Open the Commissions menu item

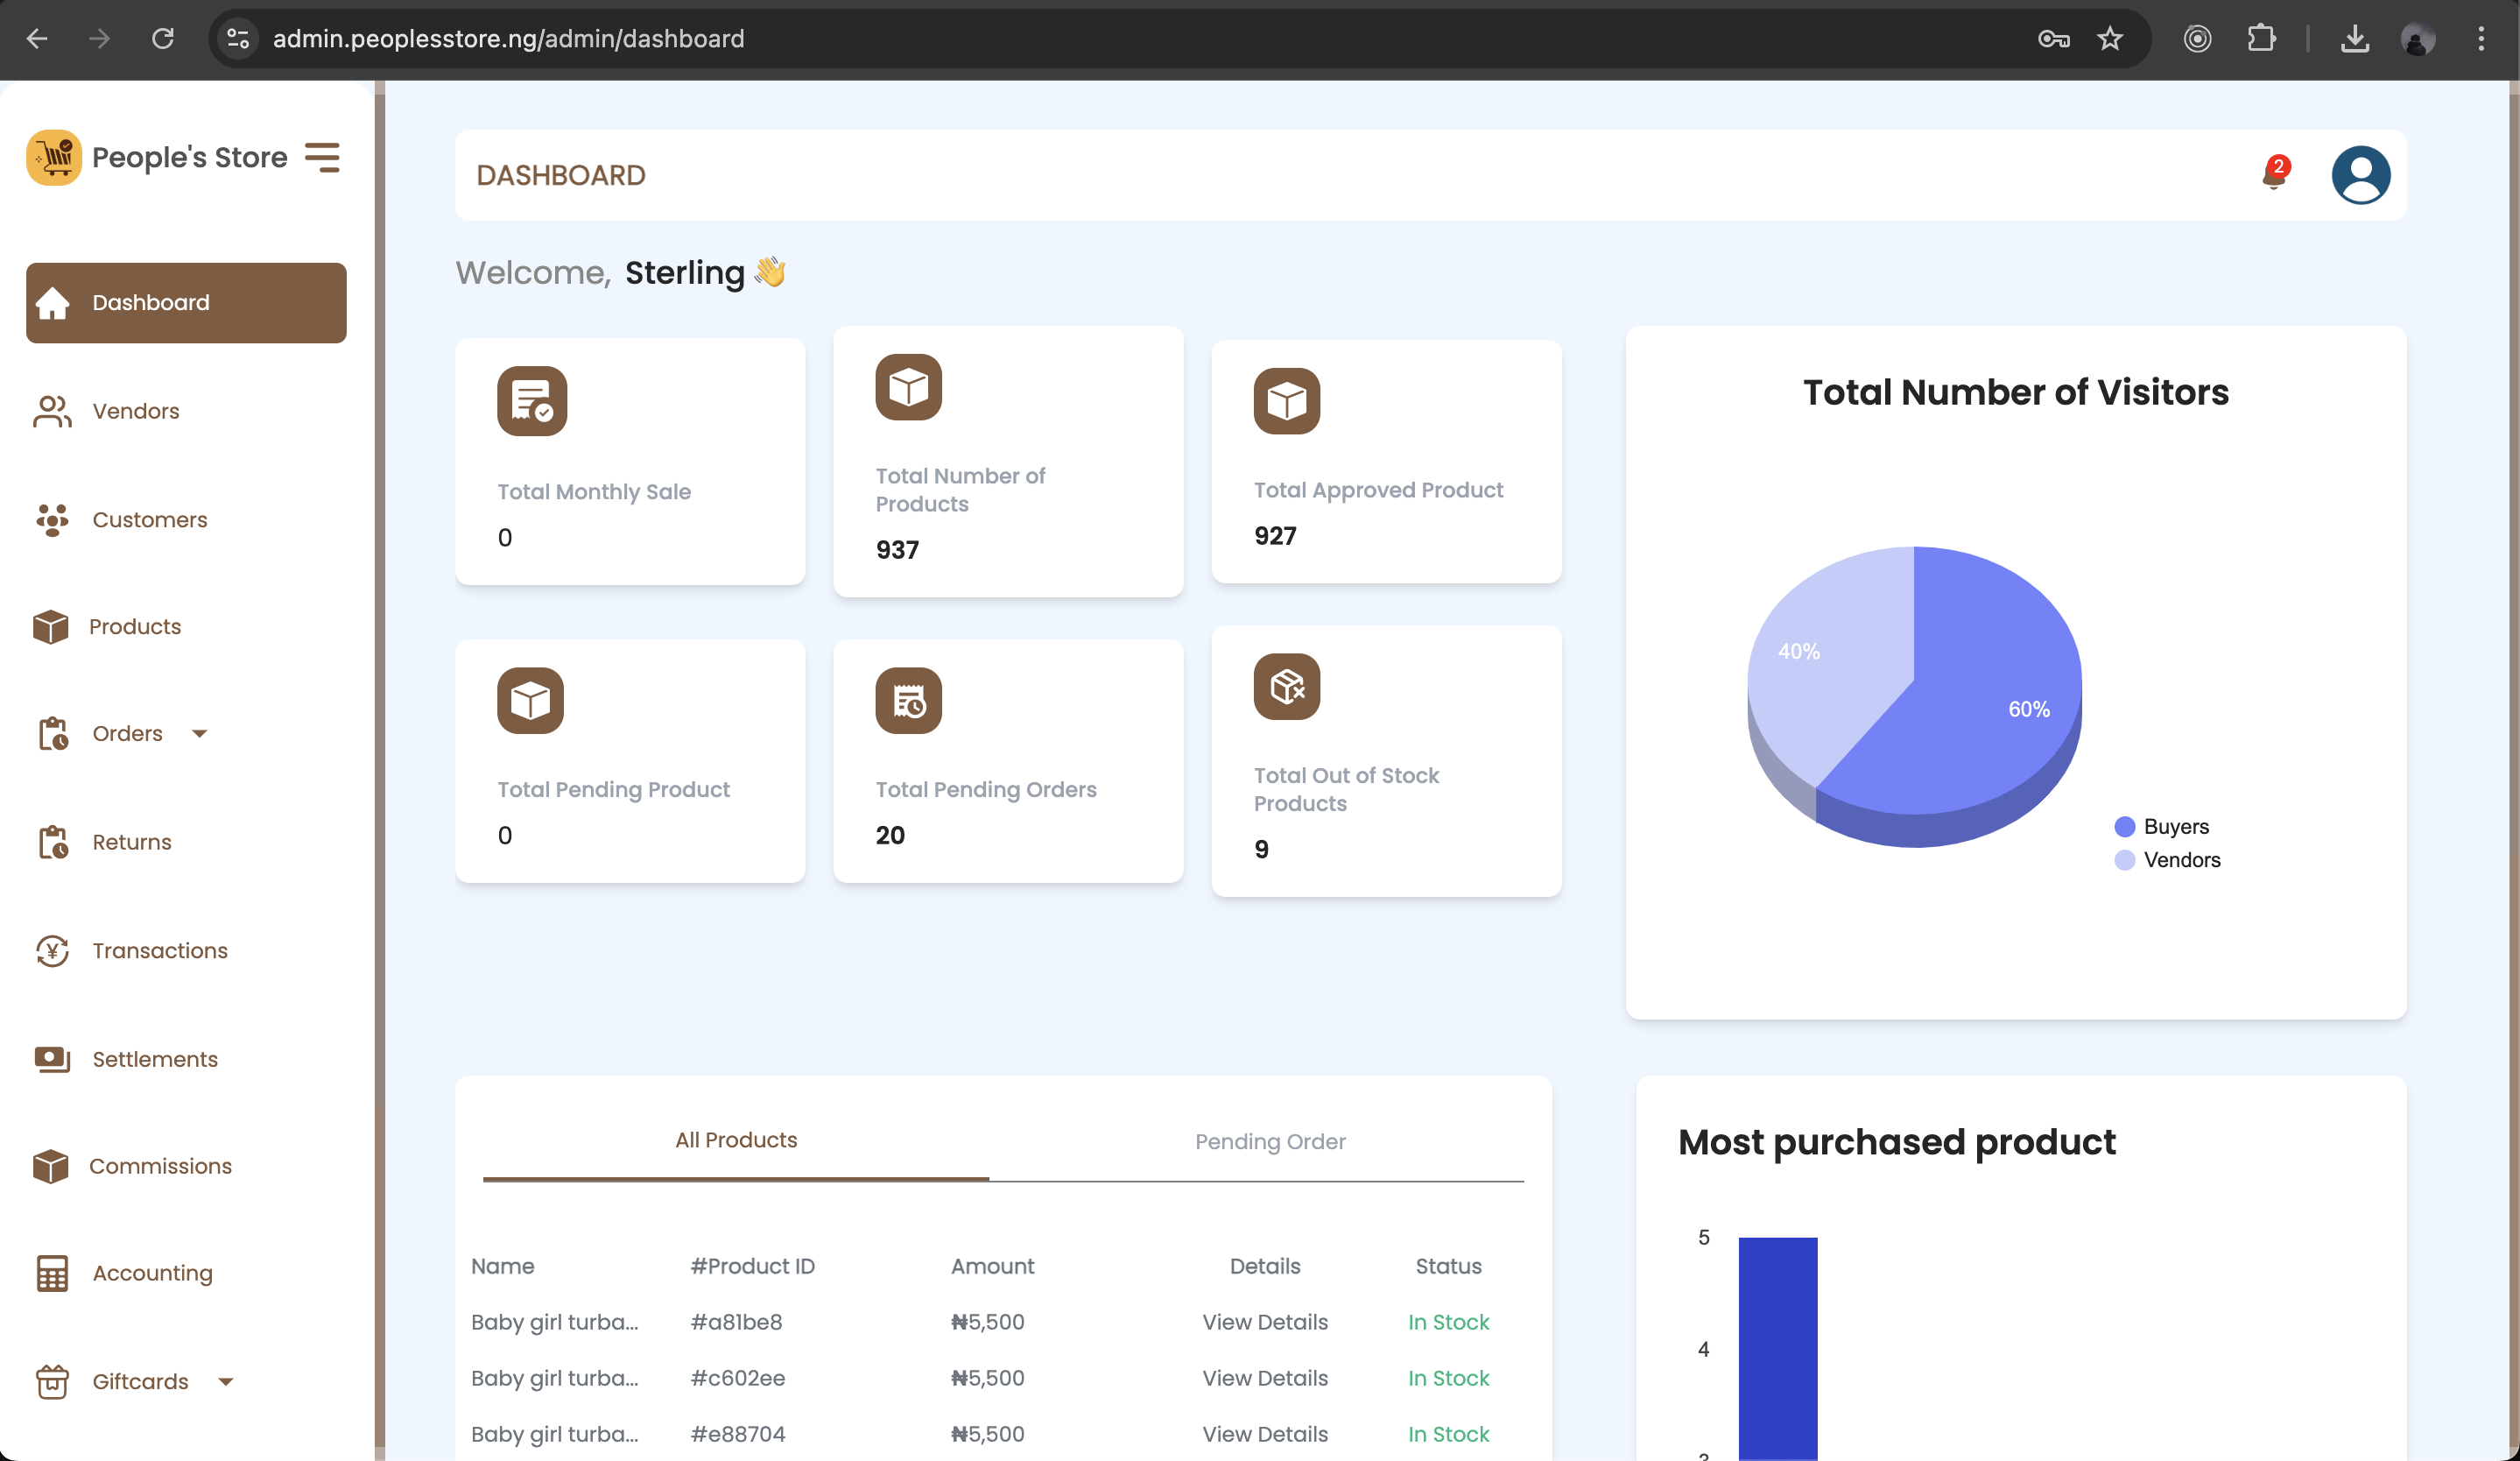tap(160, 1166)
